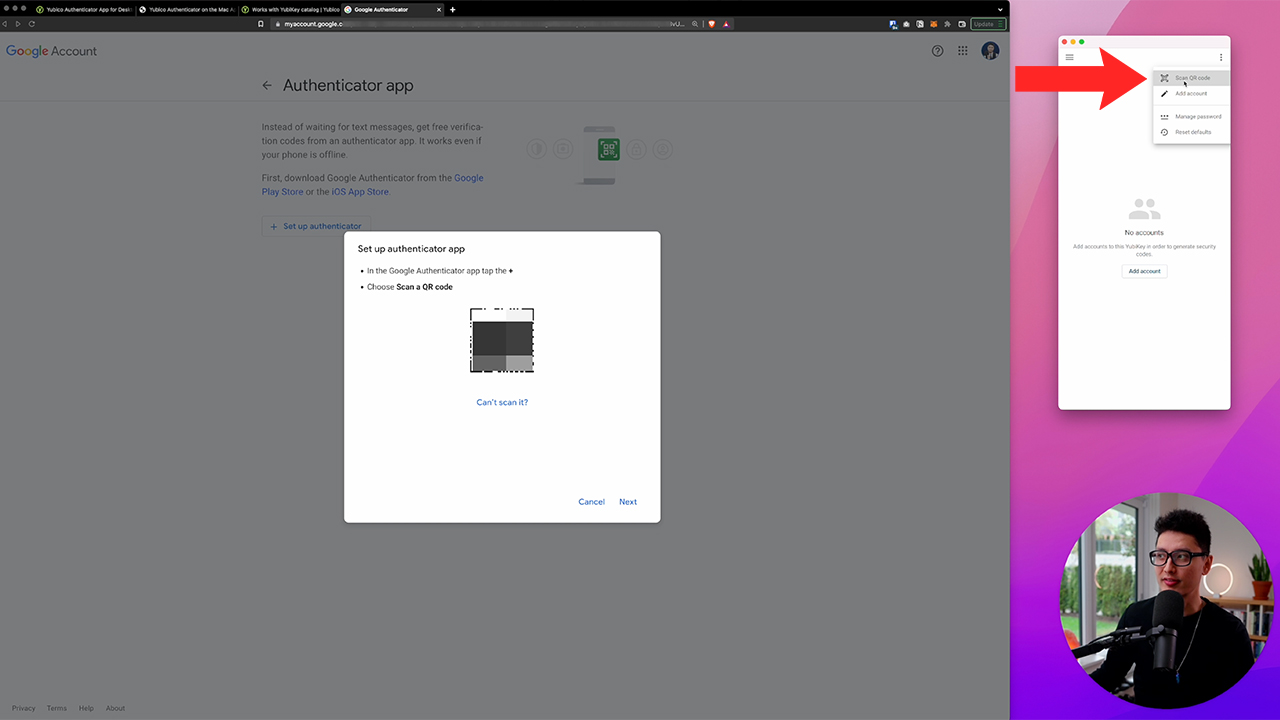This screenshot has width=1280, height=720.
Task: Open the Brave wallet icon
Action: coord(962,24)
